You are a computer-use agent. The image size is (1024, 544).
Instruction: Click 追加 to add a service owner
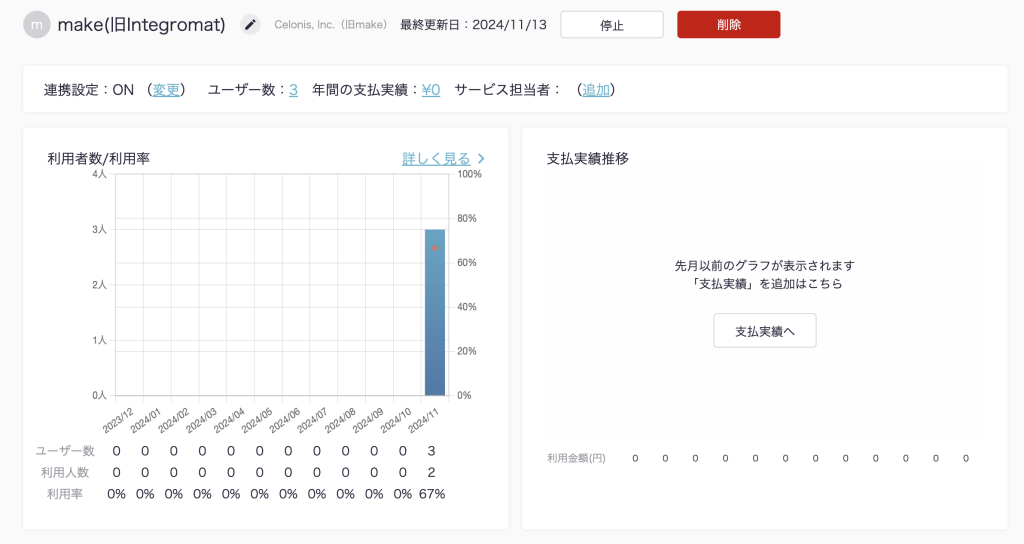[596, 90]
